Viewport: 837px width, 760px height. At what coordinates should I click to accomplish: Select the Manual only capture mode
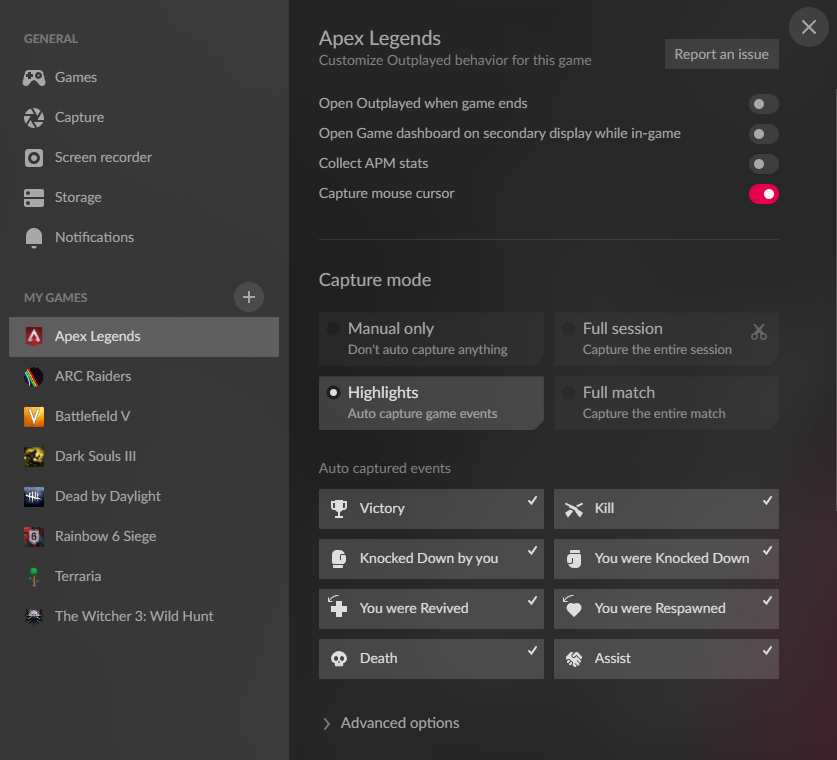(431, 338)
